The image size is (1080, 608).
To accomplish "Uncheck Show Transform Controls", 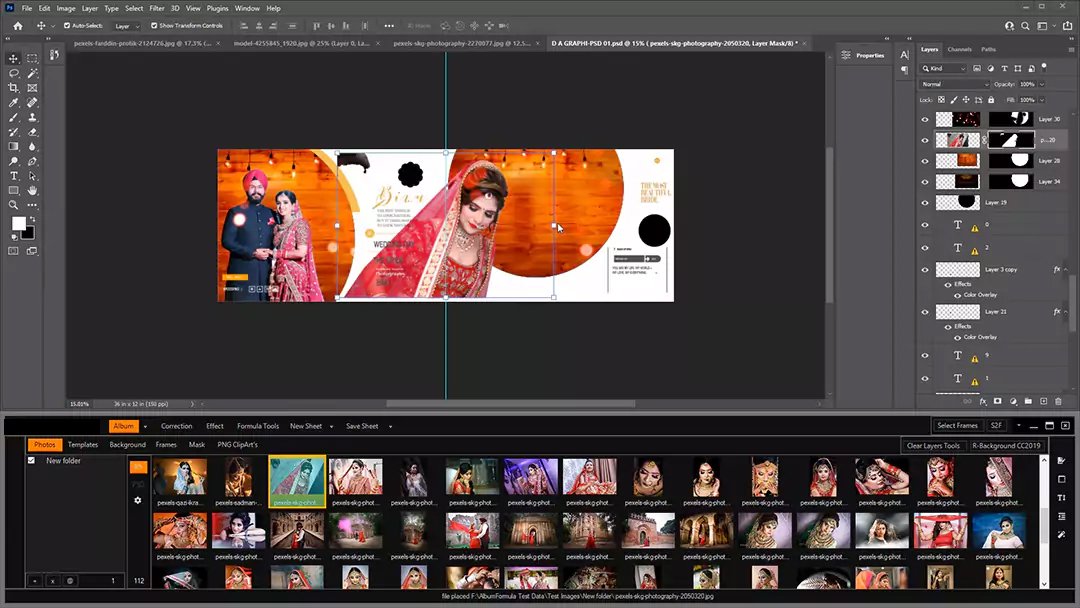I will coord(154,25).
